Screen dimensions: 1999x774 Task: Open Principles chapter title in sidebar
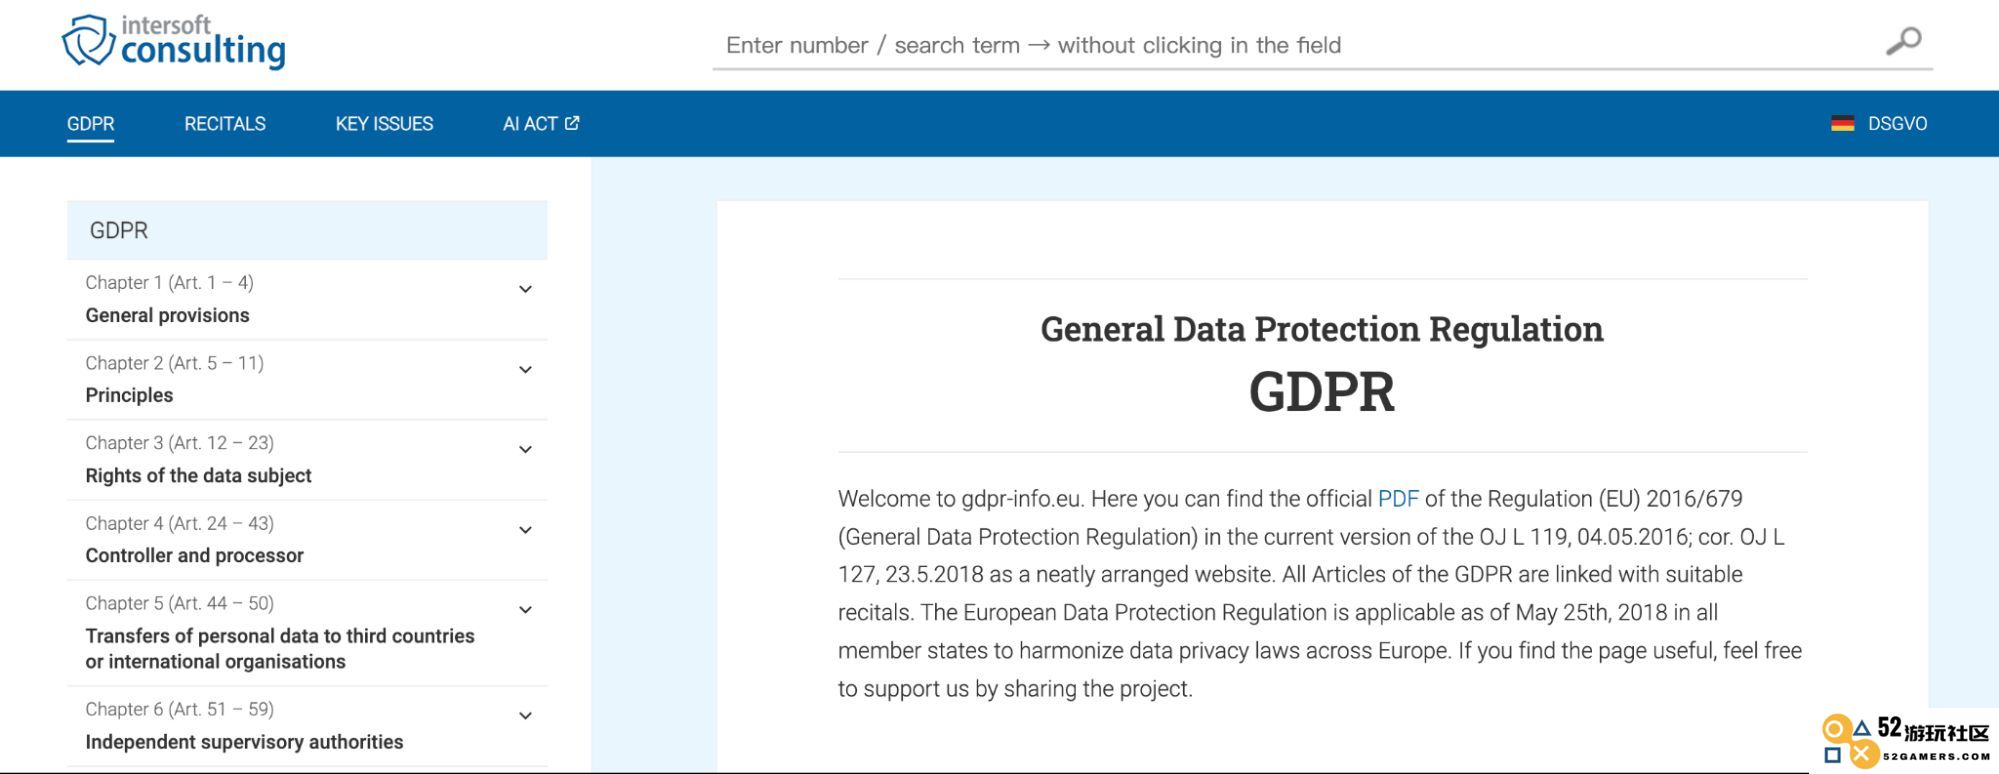129,395
